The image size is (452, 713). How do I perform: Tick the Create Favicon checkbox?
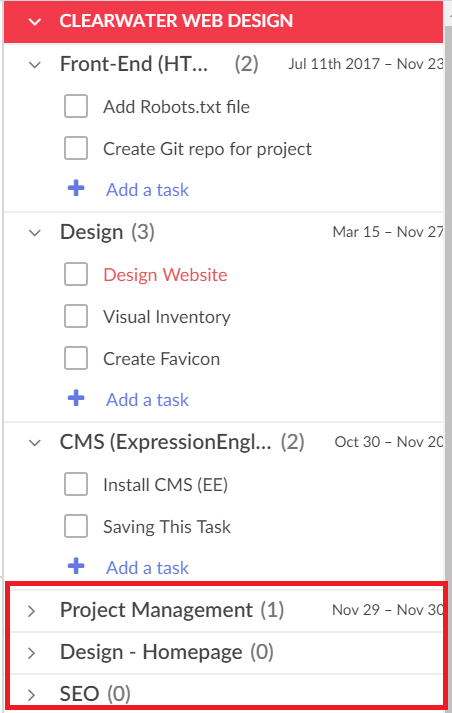coord(76,358)
